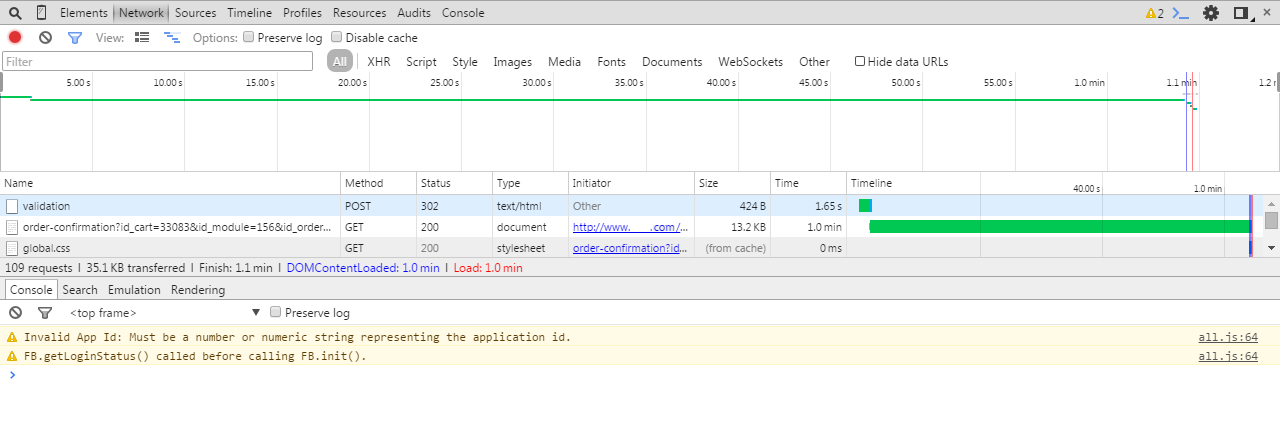Toggle device mode phone icon
The image size is (1280, 424).
[41, 13]
